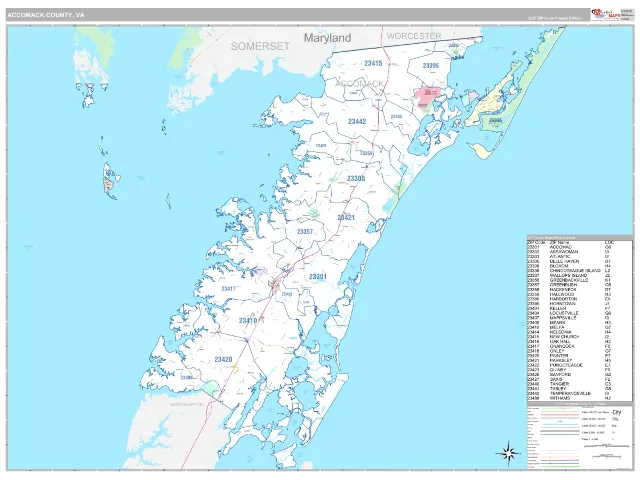
Task: Click ZIP code 23420 on the map
Action: [x=223, y=360]
